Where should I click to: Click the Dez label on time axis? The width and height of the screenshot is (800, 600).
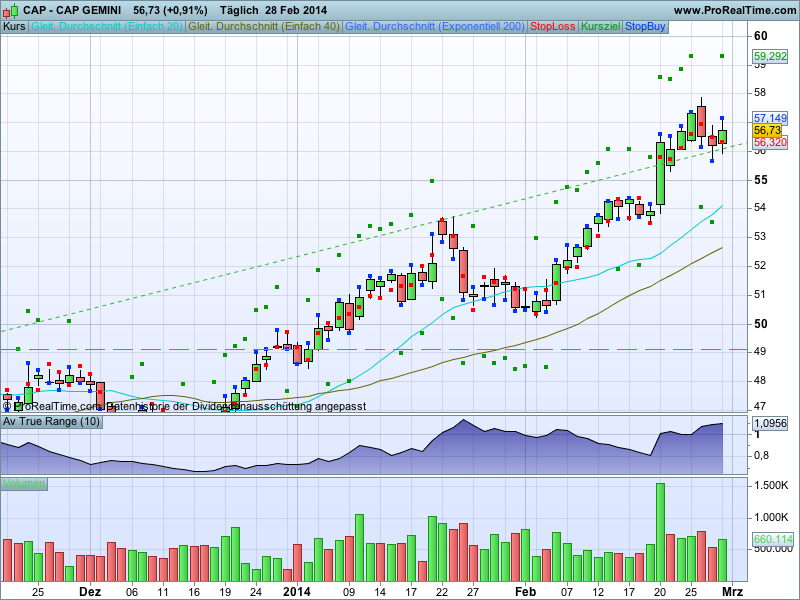90,592
